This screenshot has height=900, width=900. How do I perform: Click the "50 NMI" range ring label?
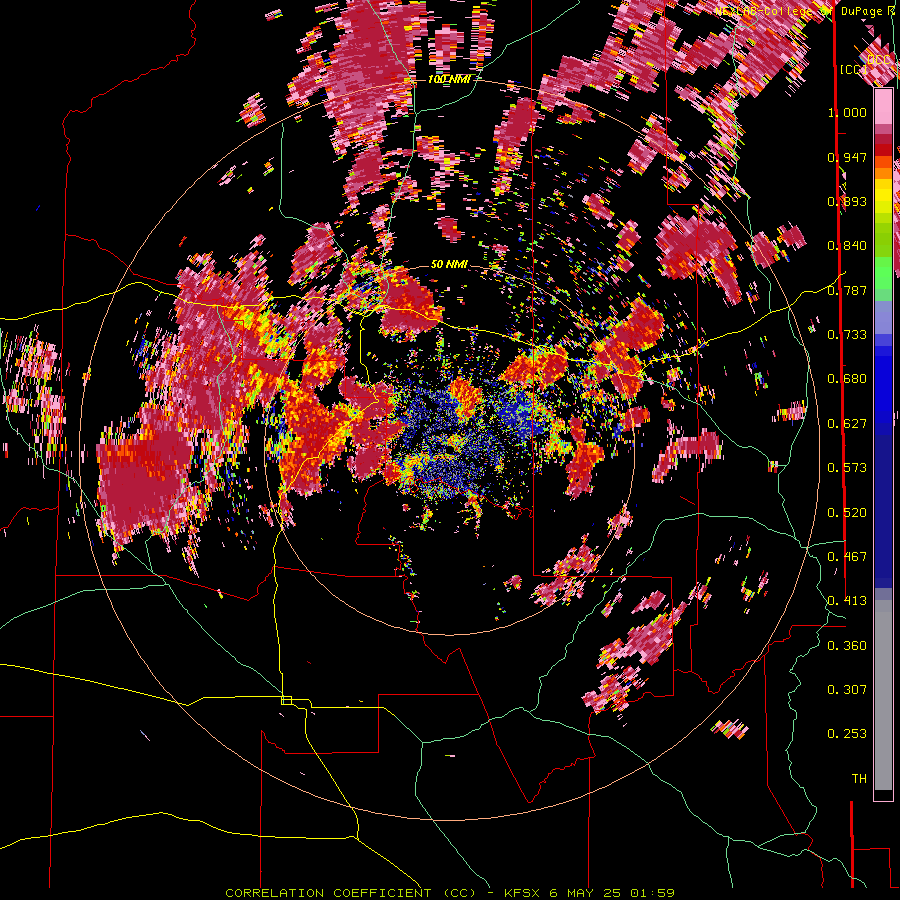[x=449, y=265]
